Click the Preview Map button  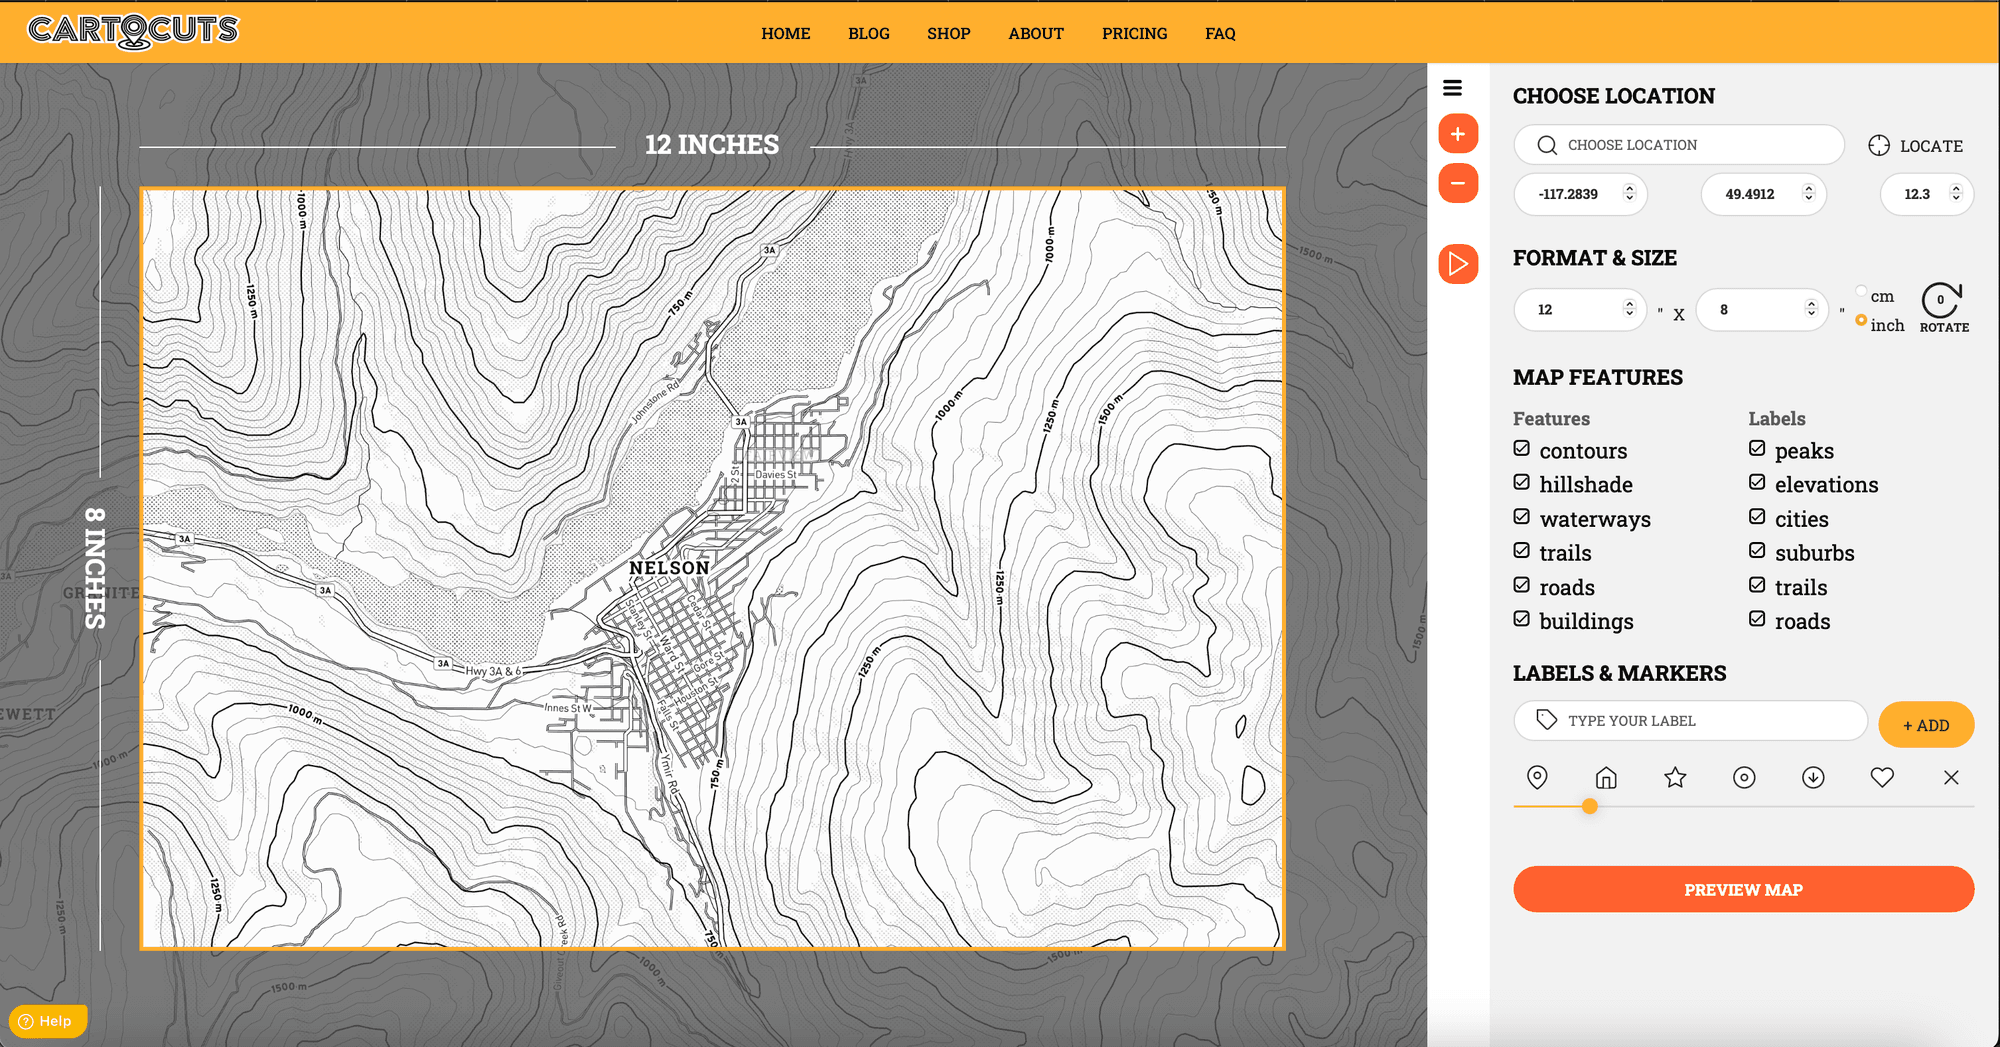[1743, 889]
